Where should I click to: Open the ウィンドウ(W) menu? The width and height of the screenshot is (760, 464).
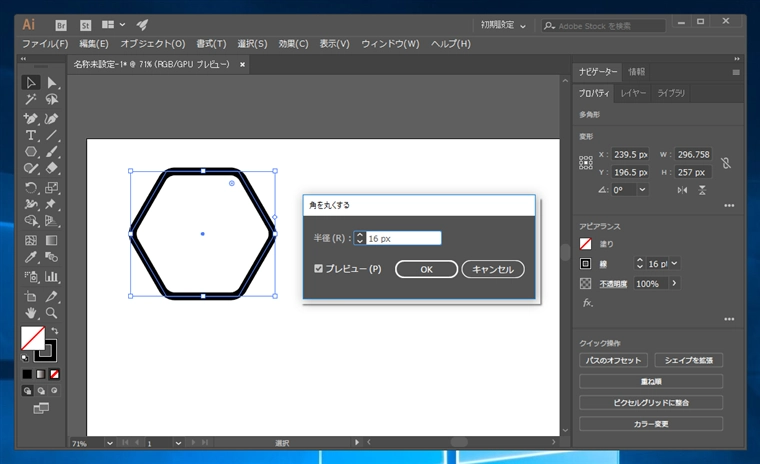click(390, 44)
